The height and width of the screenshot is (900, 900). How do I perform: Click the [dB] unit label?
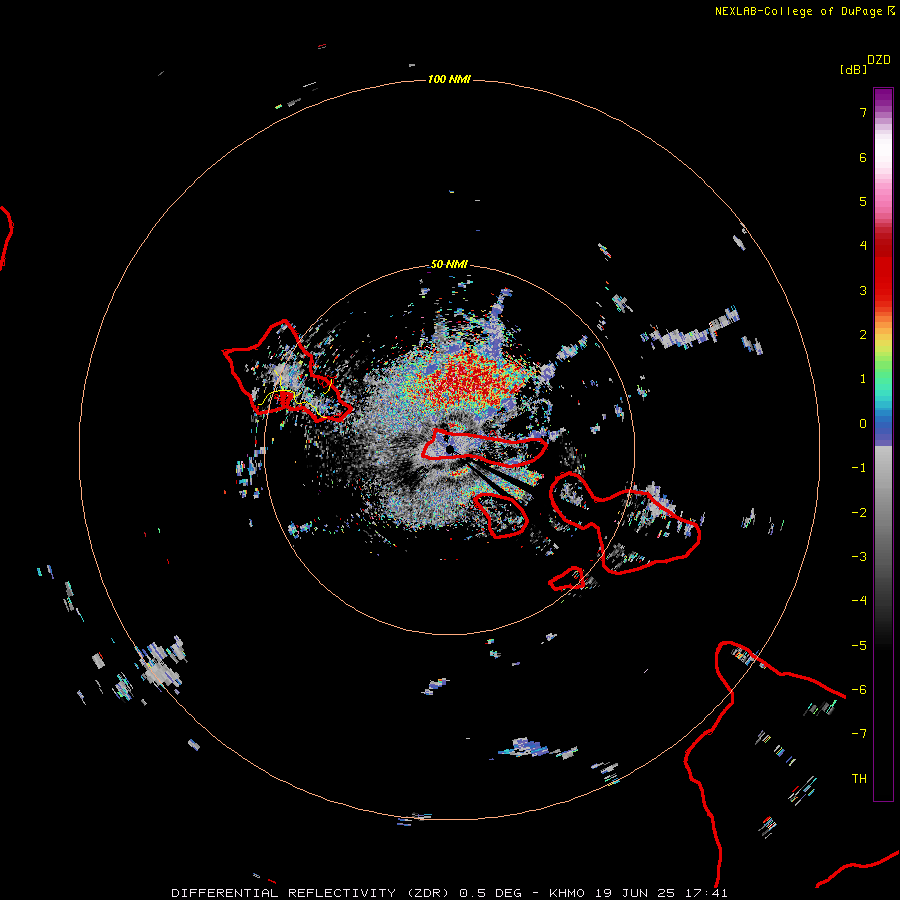pos(853,69)
